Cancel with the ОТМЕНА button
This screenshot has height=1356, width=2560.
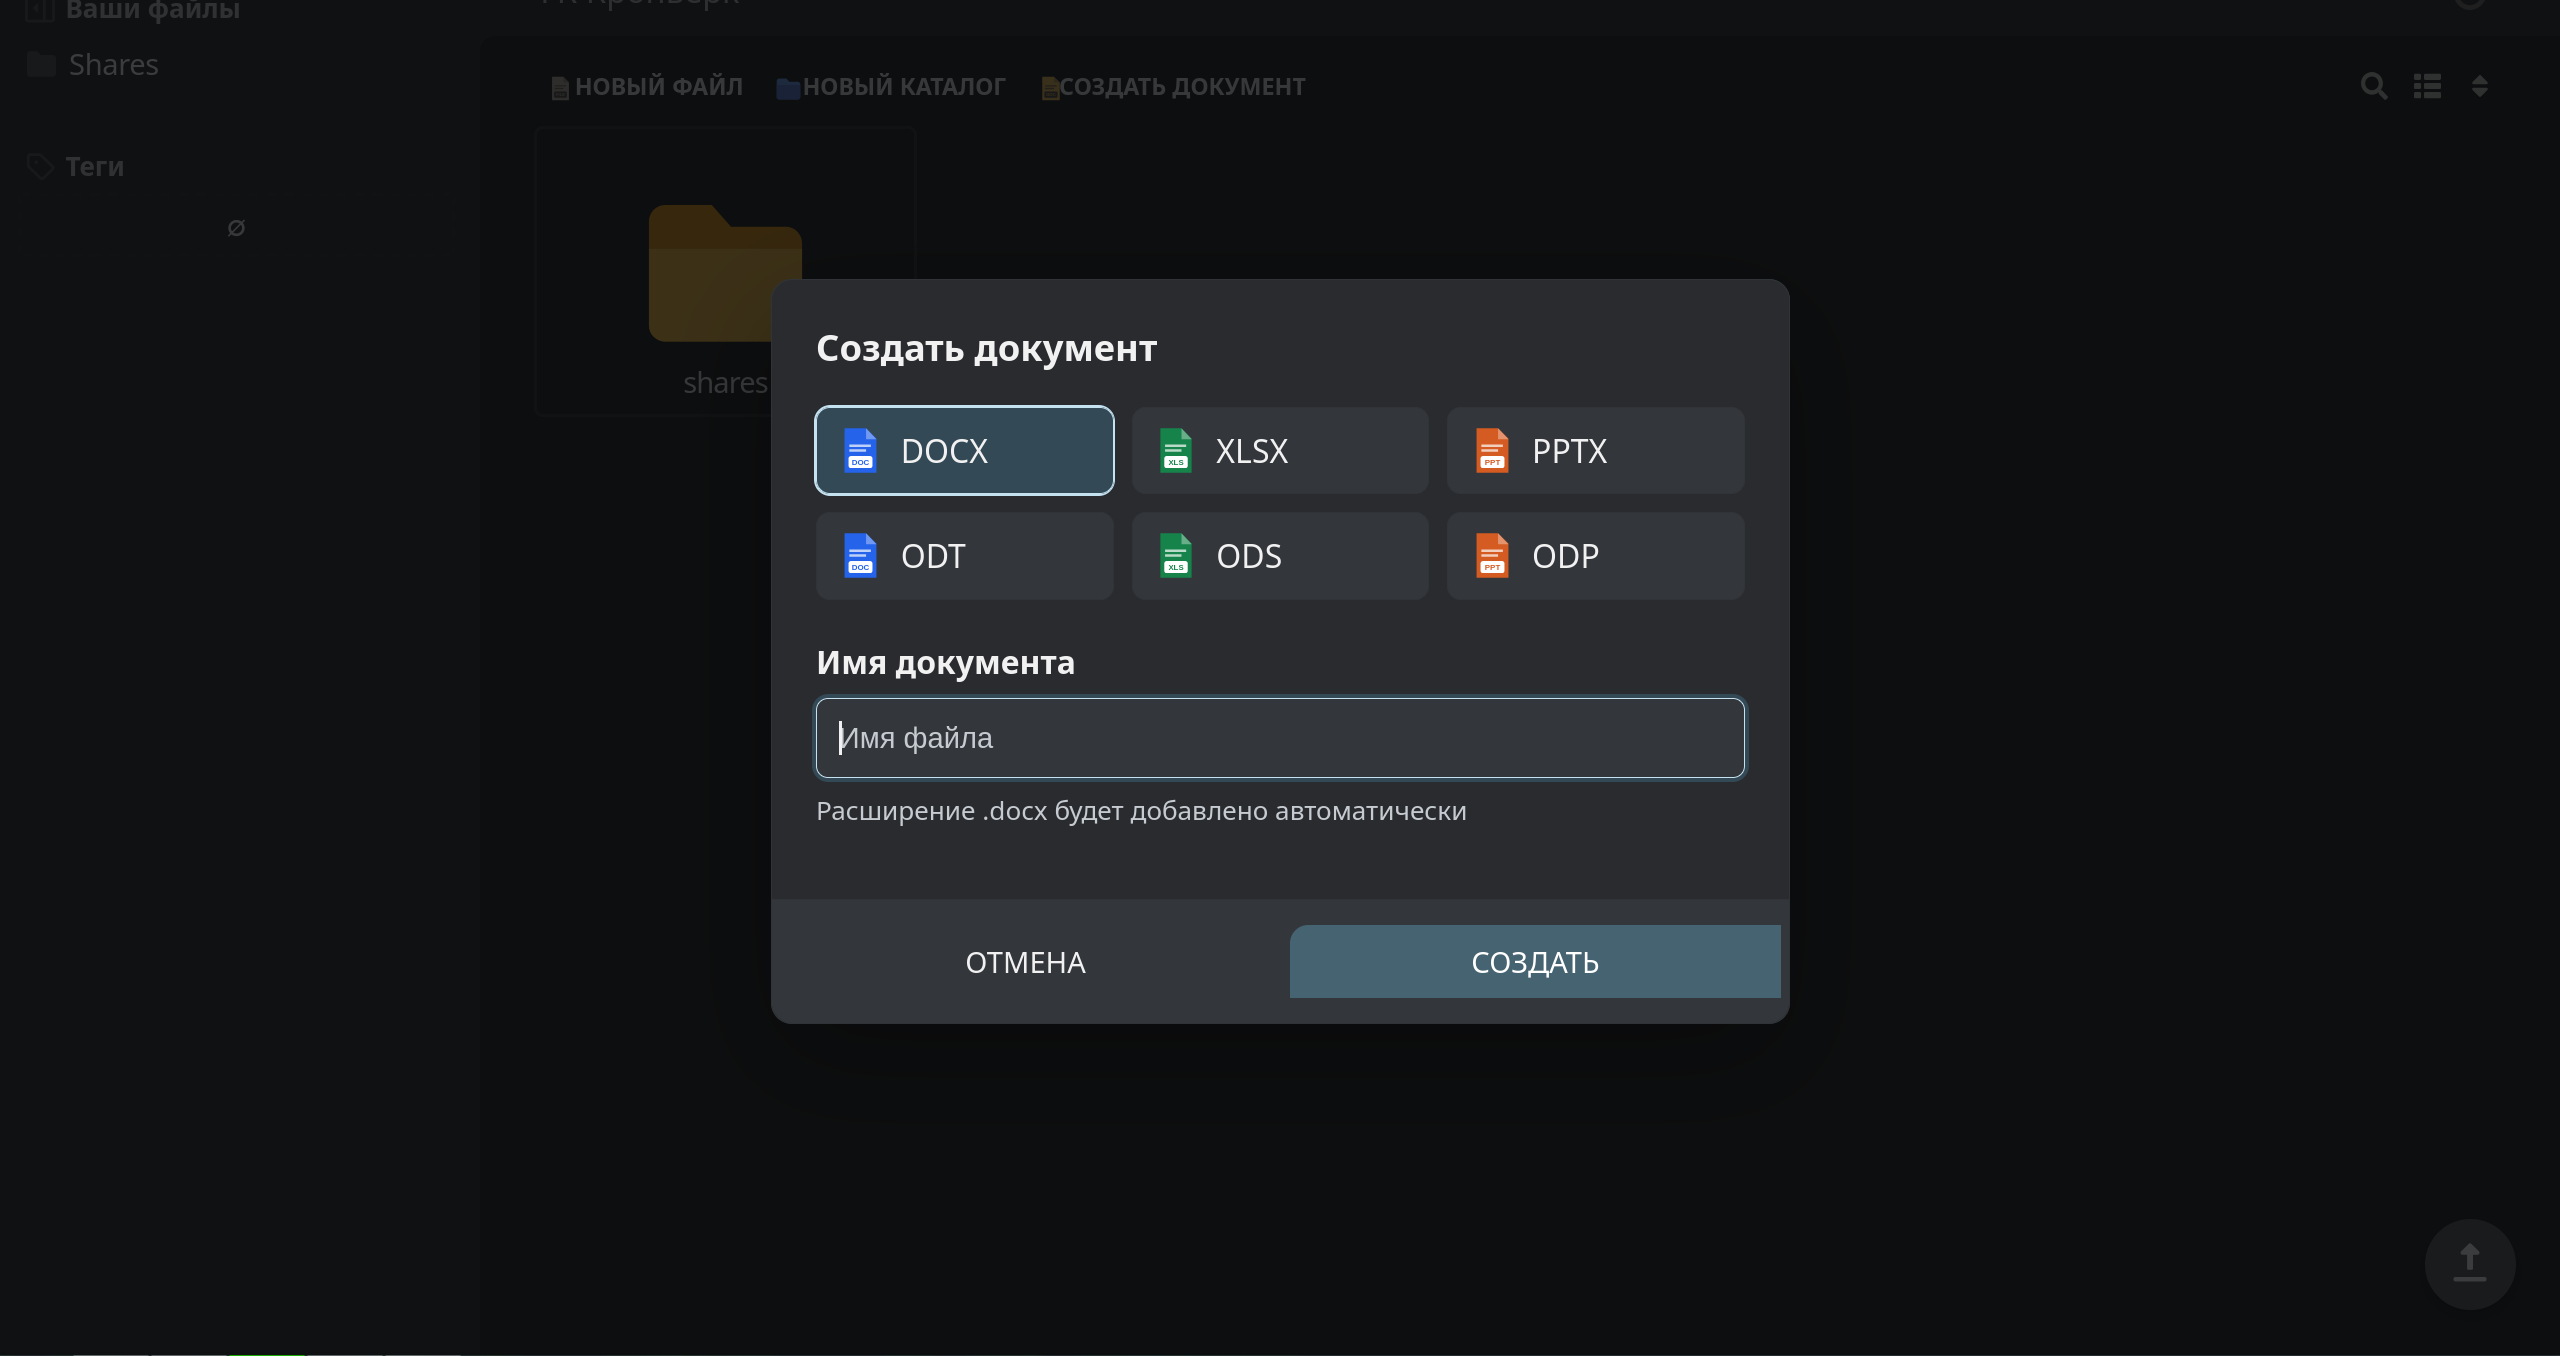[x=1025, y=962]
